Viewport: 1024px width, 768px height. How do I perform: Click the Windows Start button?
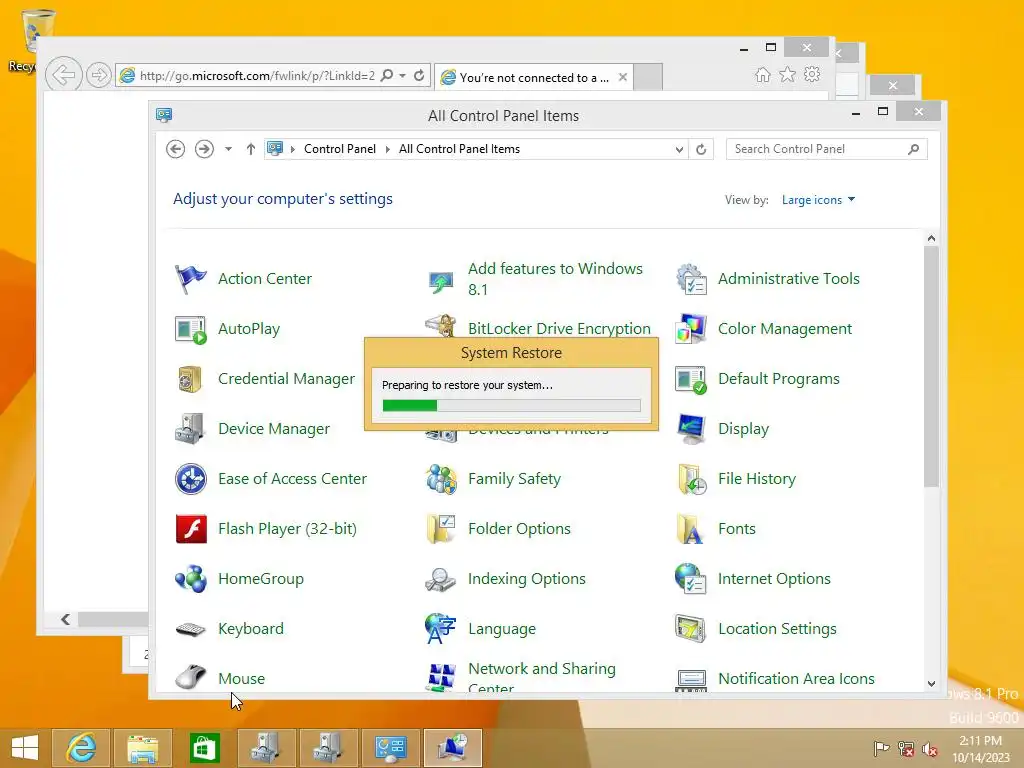click(x=25, y=748)
